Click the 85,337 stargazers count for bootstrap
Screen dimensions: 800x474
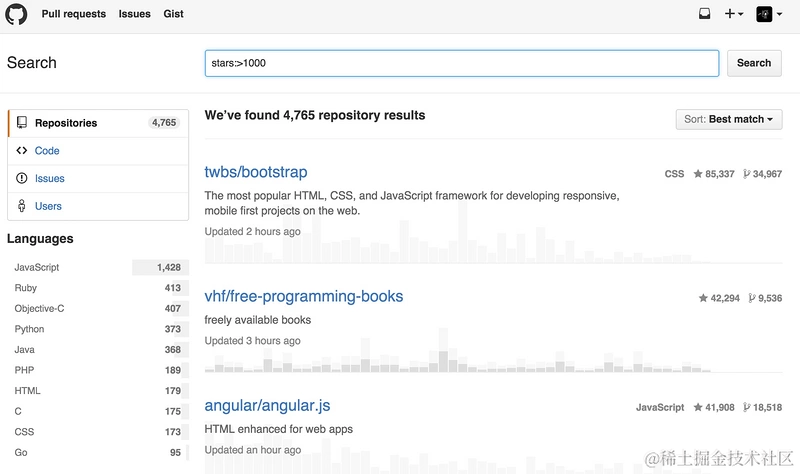pyautogui.click(x=714, y=174)
